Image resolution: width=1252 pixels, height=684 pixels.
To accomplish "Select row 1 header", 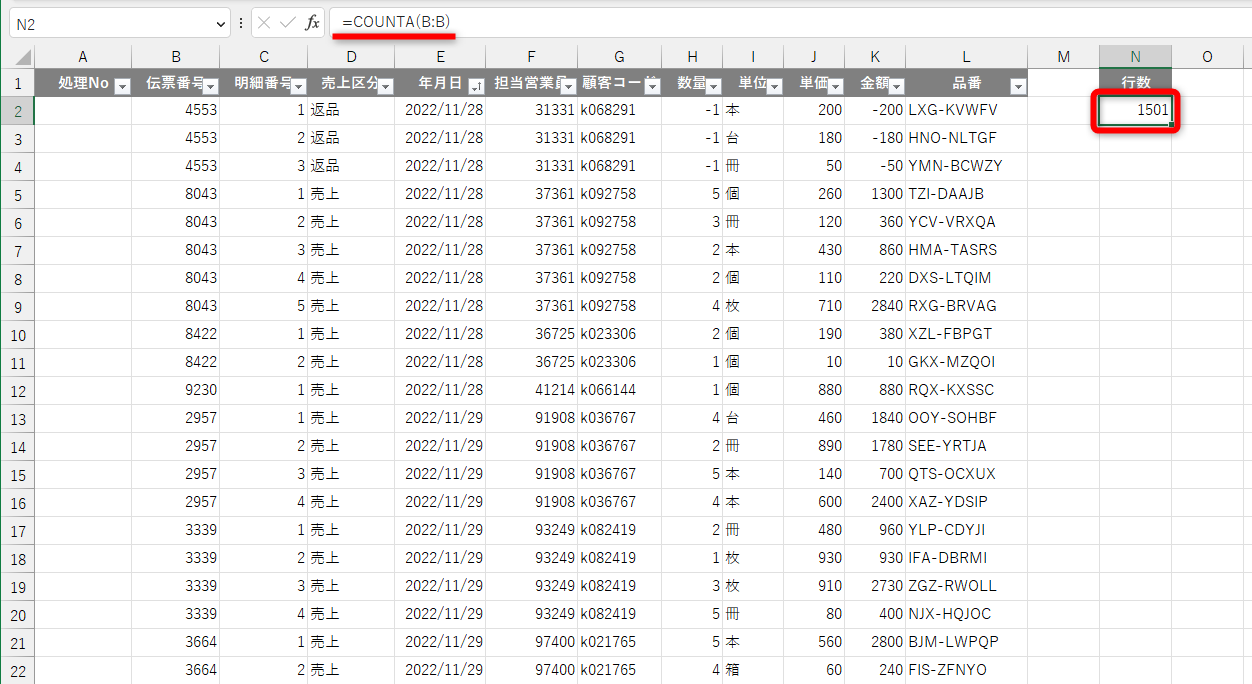I will click(x=17, y=83).
